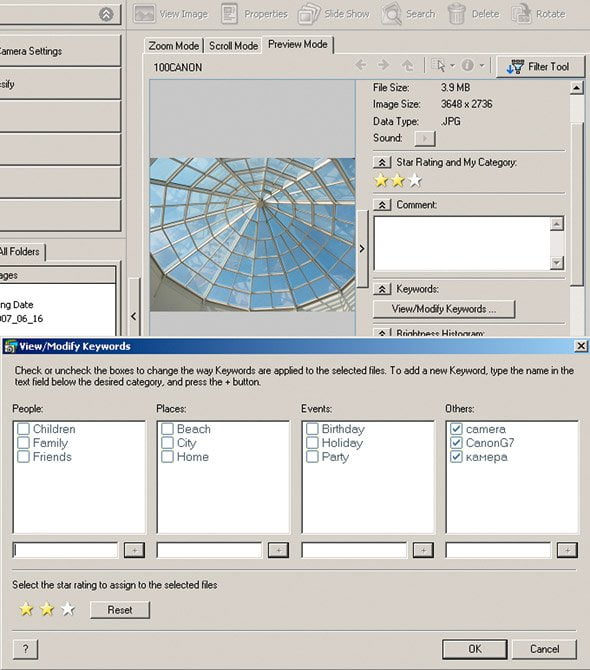Viewport: 590px width, 670px height.
Task: Check the Holiday keyword
Action: pyautogui.click(x=312, y=443)
